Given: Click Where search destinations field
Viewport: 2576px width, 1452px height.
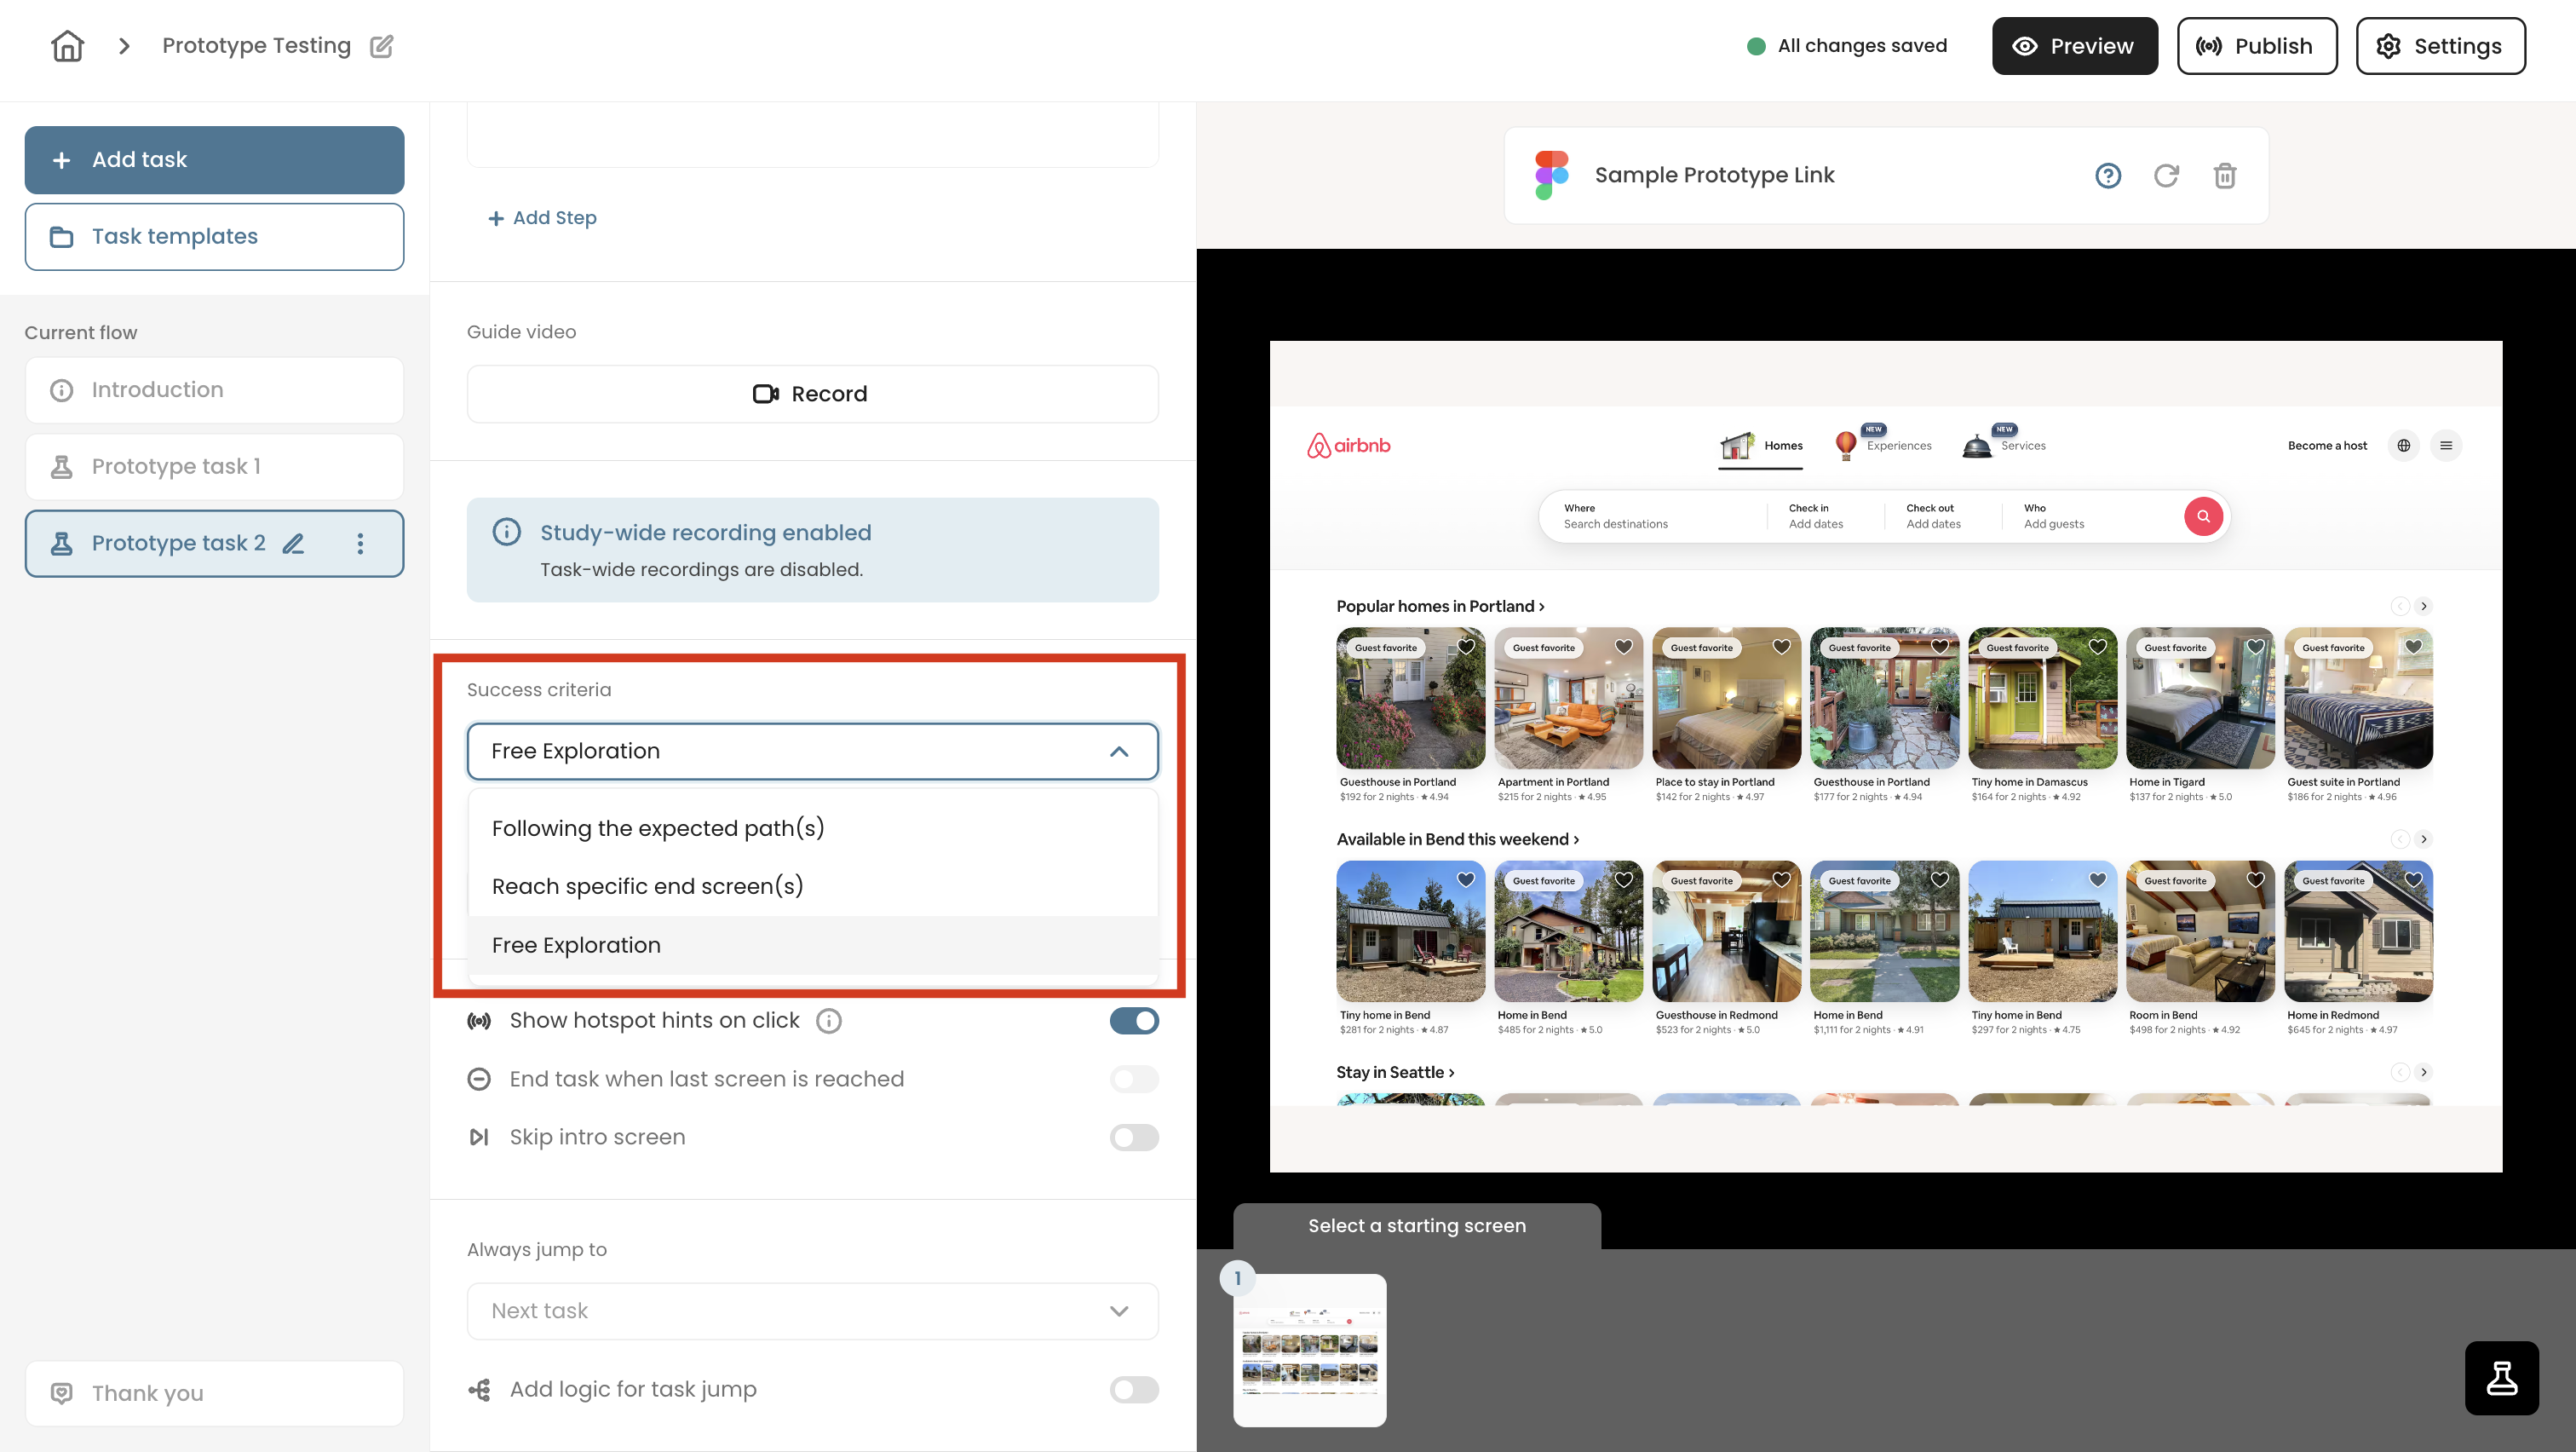Looking at the screenshot, I should tap(1654, 516).
